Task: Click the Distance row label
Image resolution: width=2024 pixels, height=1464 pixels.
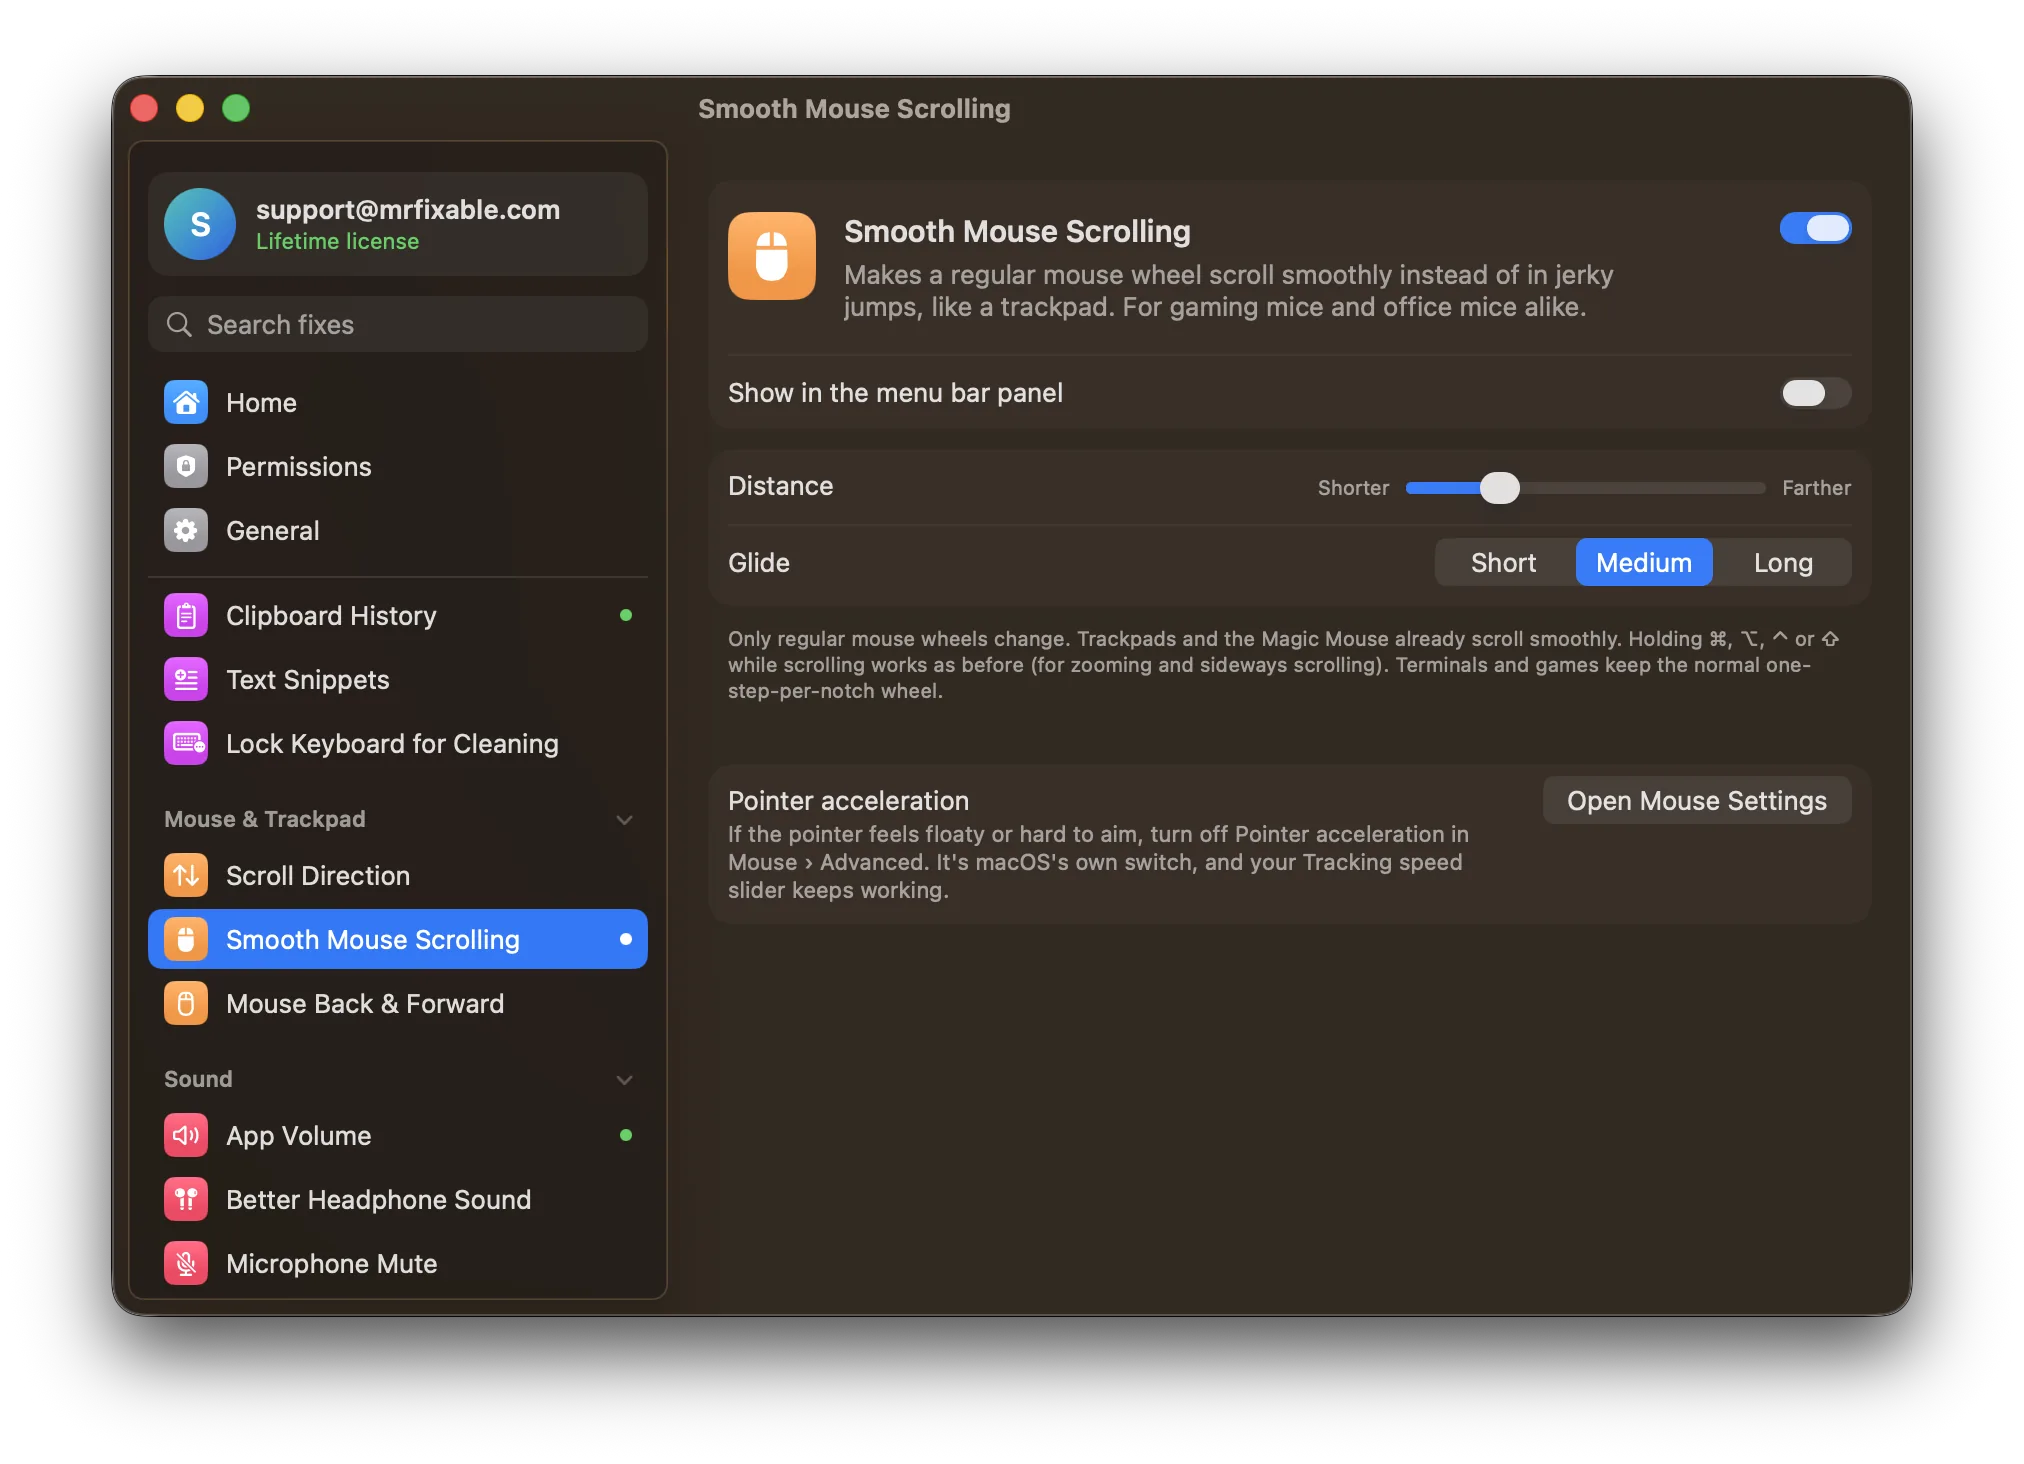Action: [x=780, y=486]
